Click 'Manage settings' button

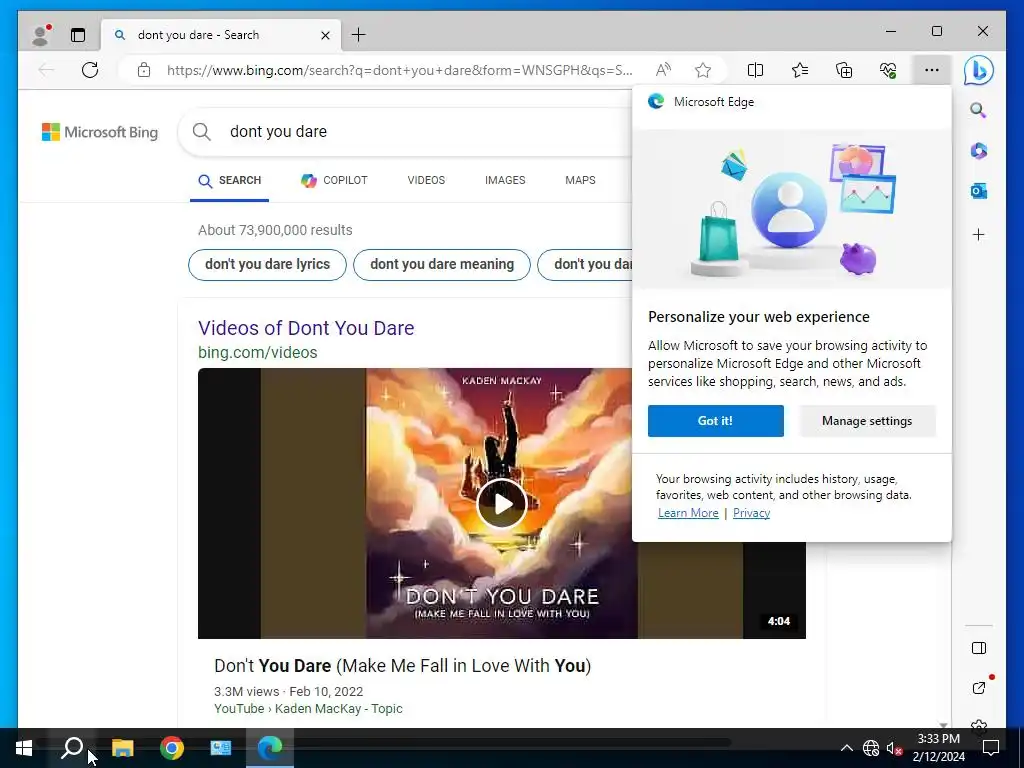[x=867, y=421]
